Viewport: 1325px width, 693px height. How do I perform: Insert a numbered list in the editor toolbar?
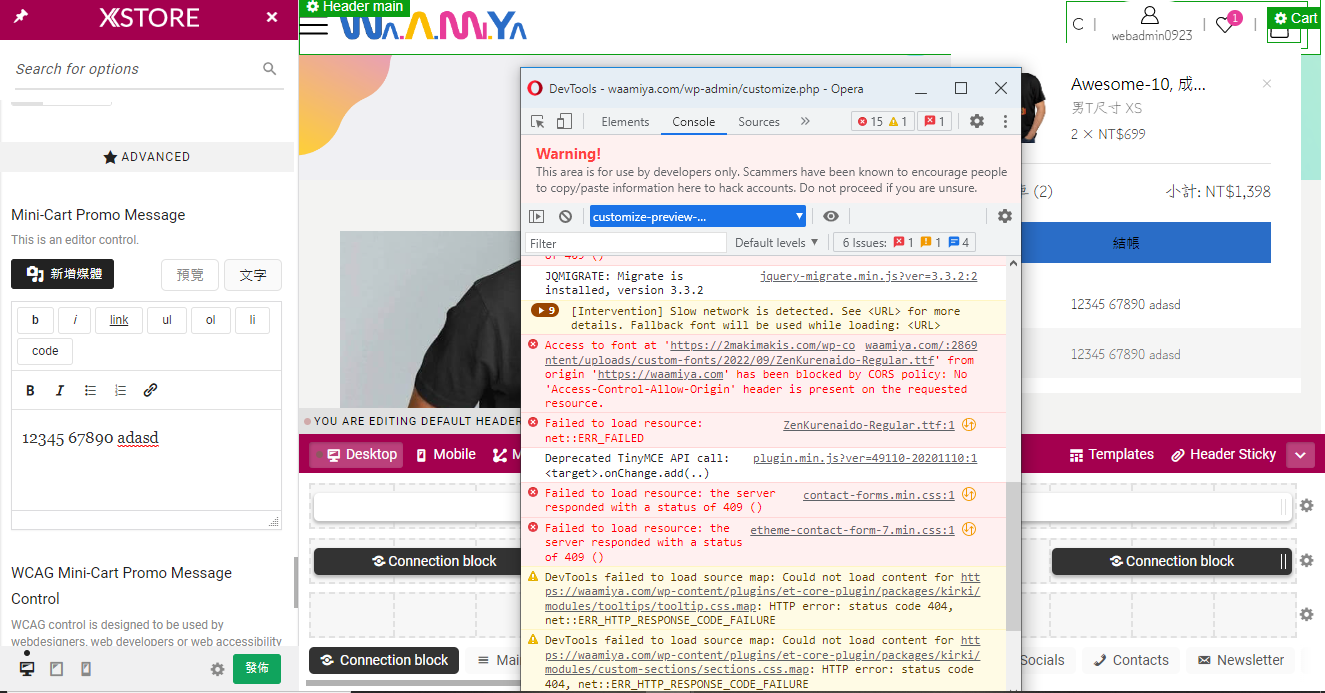coord(120,390)
